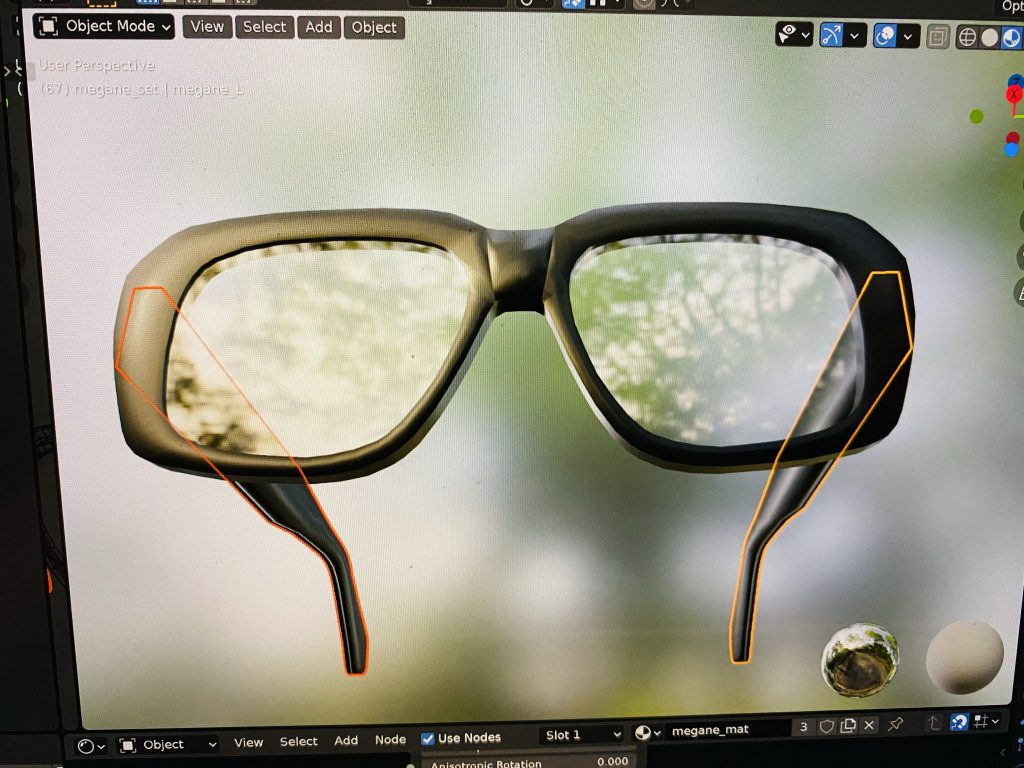Switch to solid shading mode

click(989, 38)
